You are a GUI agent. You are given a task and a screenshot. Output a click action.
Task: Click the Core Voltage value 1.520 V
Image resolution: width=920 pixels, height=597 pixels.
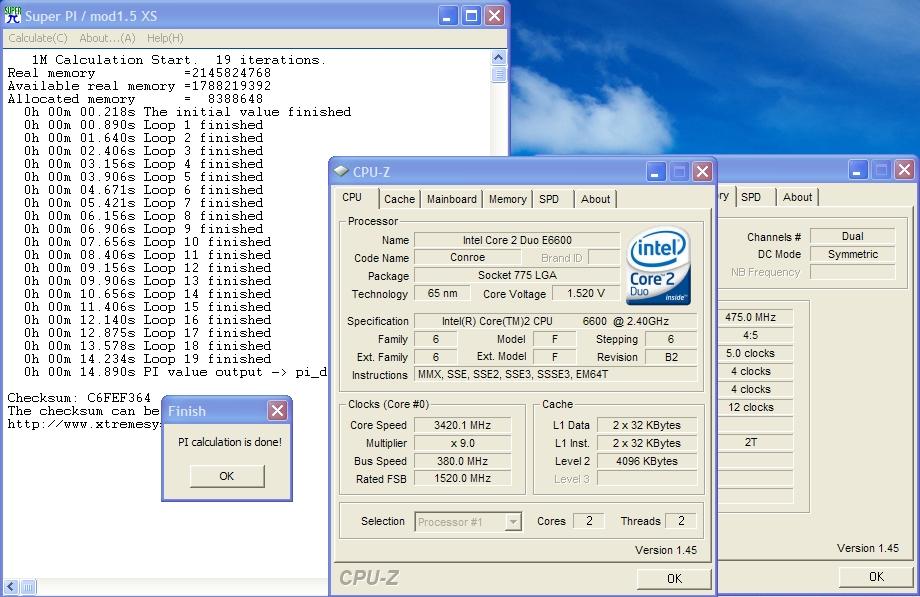point(586,293)
